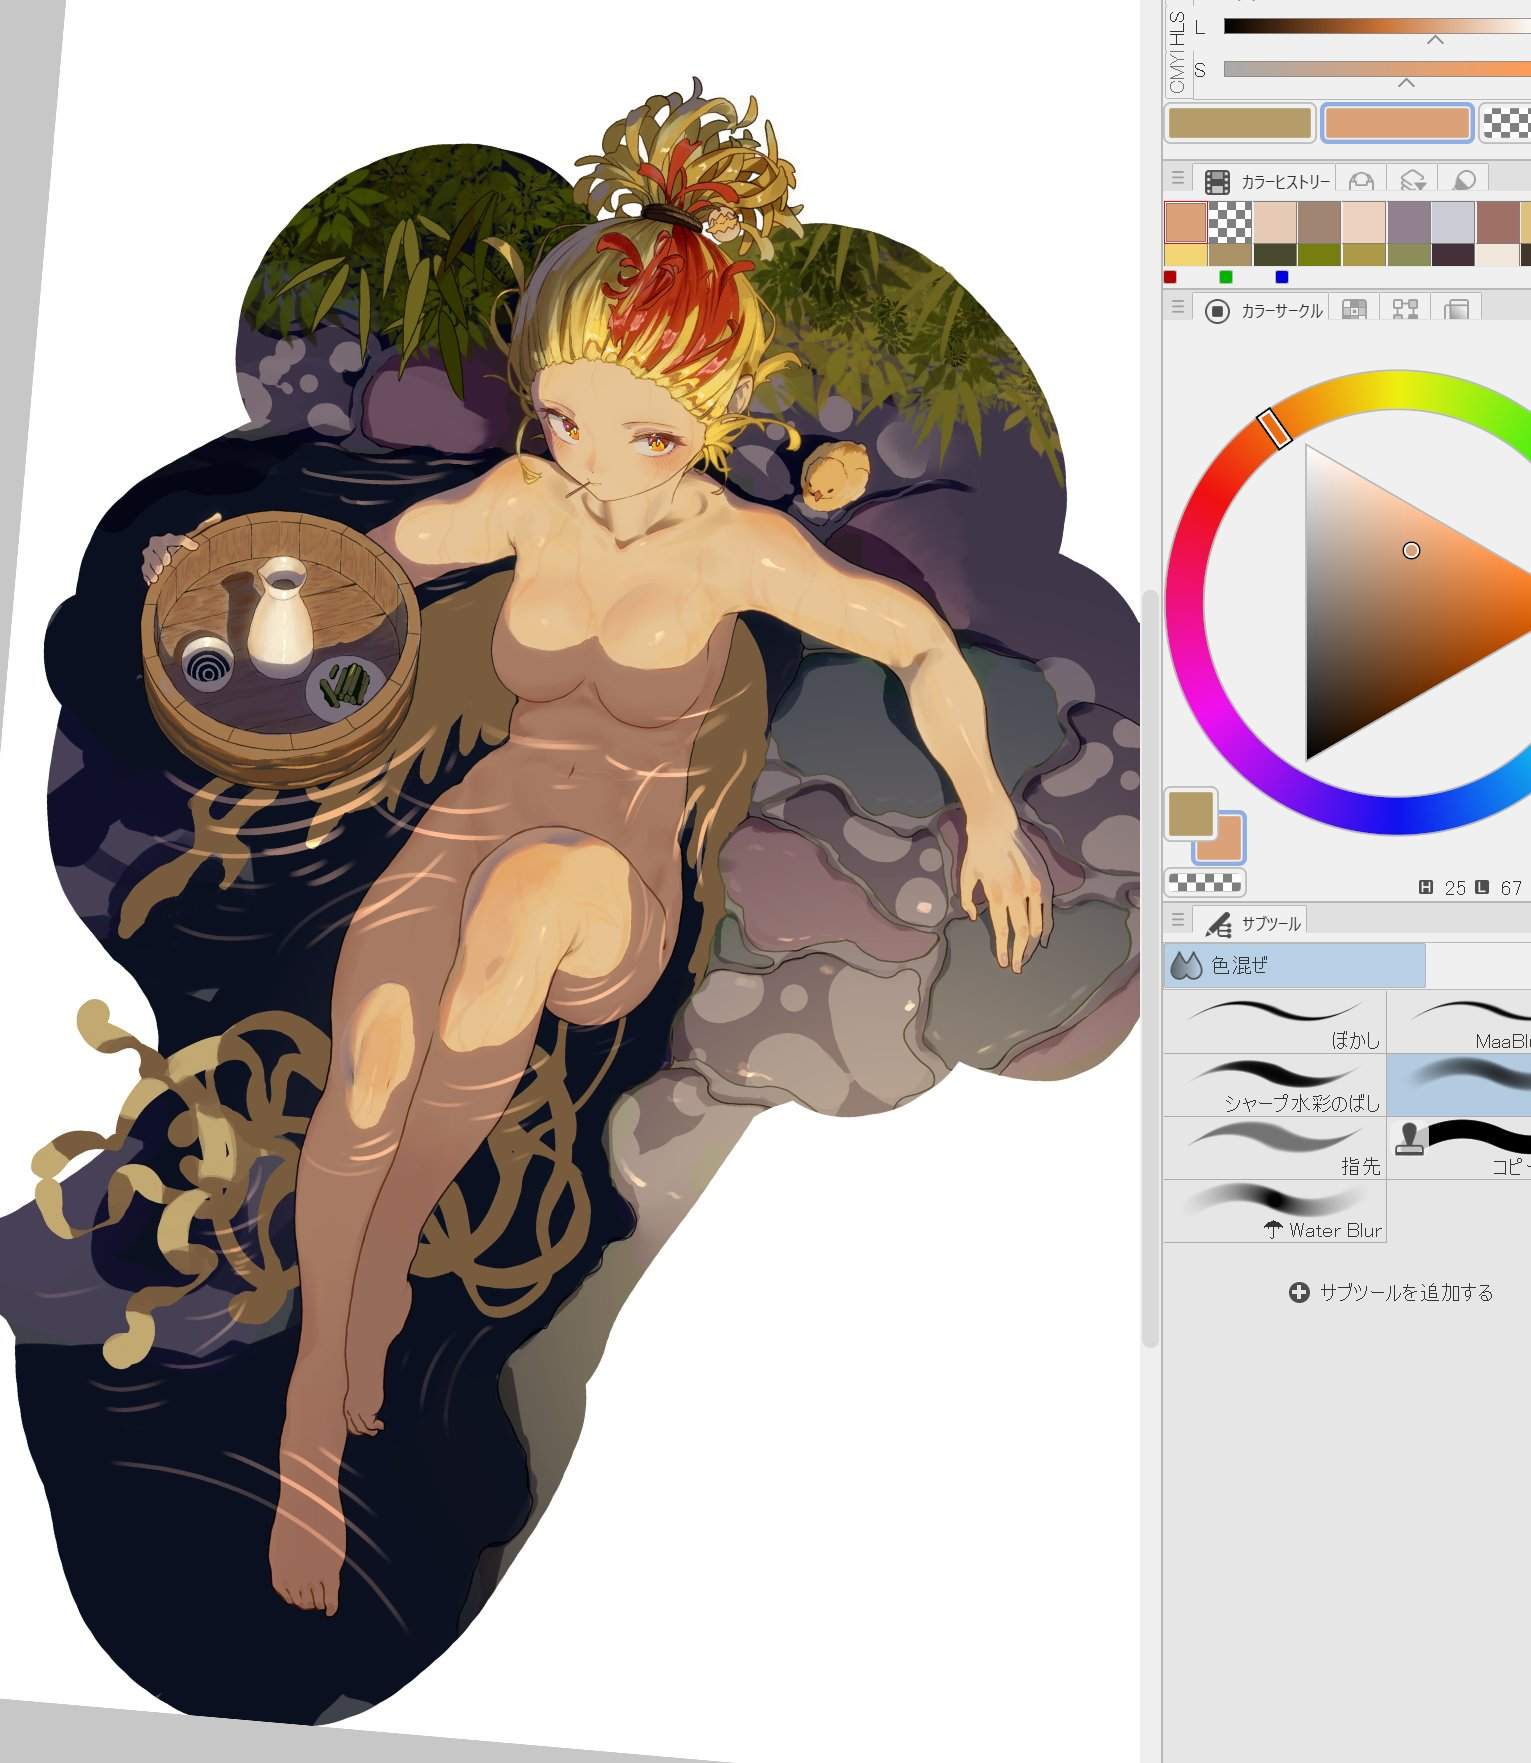
Task: Open the Intermediate Color panel icon tab
Action: [1405, 310]
